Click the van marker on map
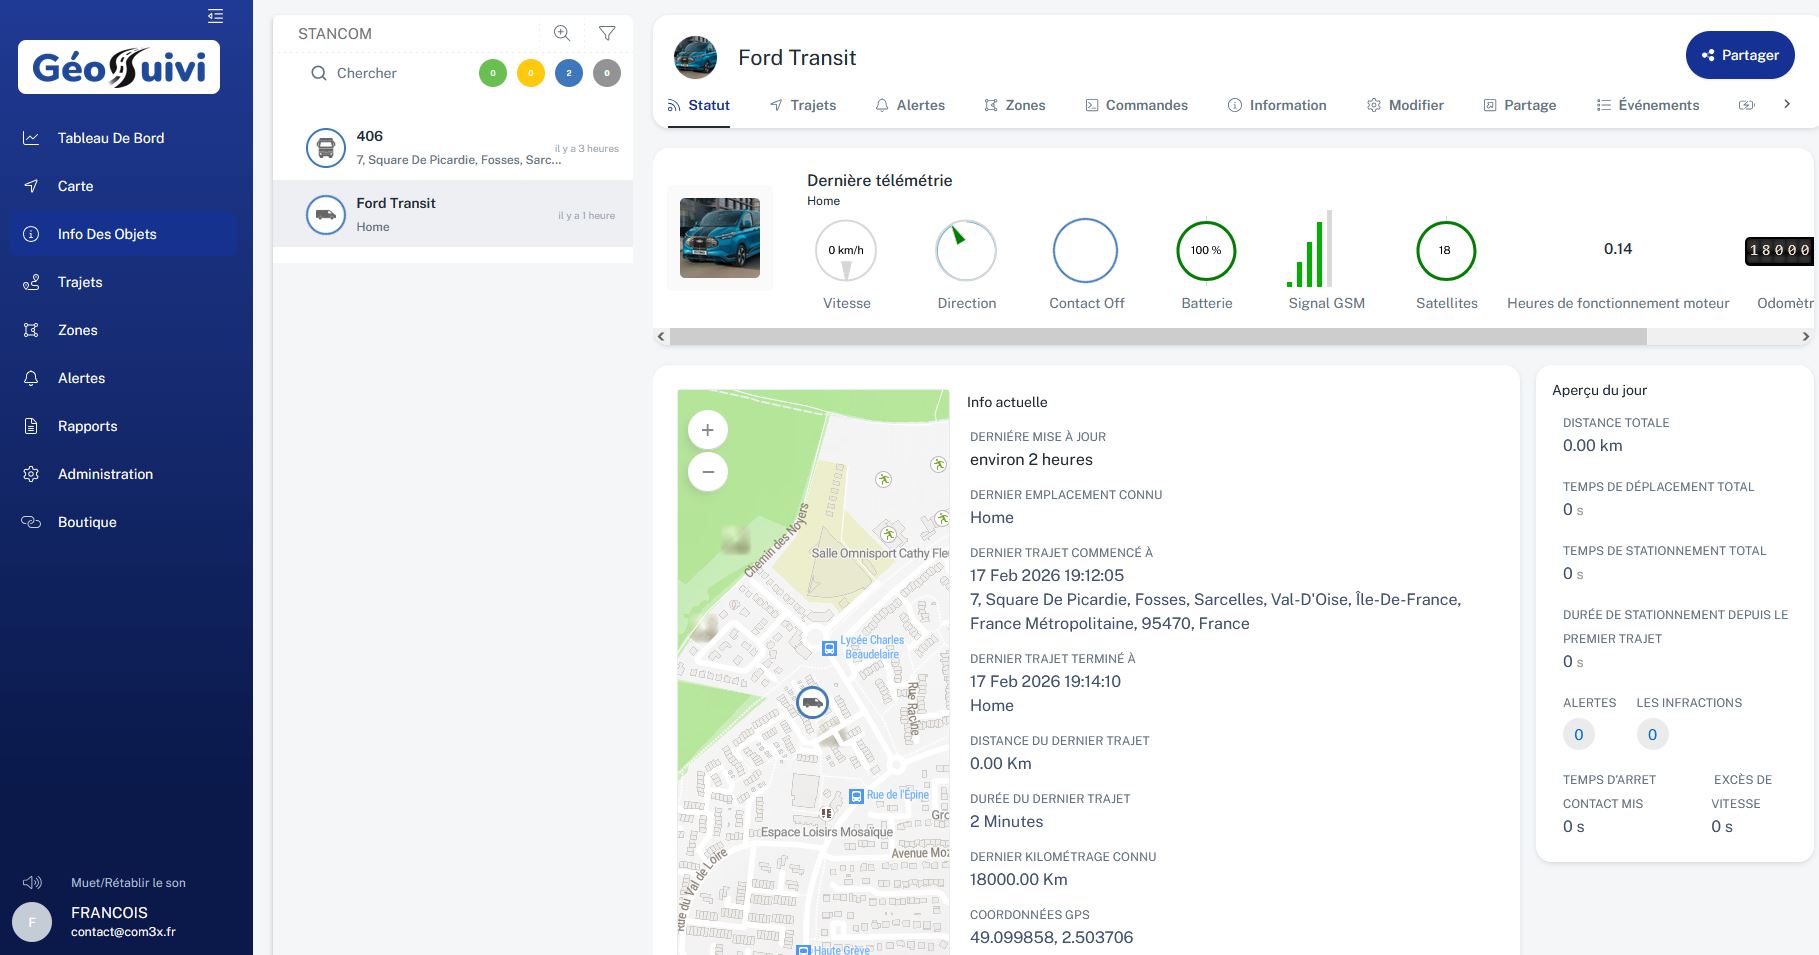Image resolution: width=1819 pixels, height=955 pixels. tap(813, 702)
